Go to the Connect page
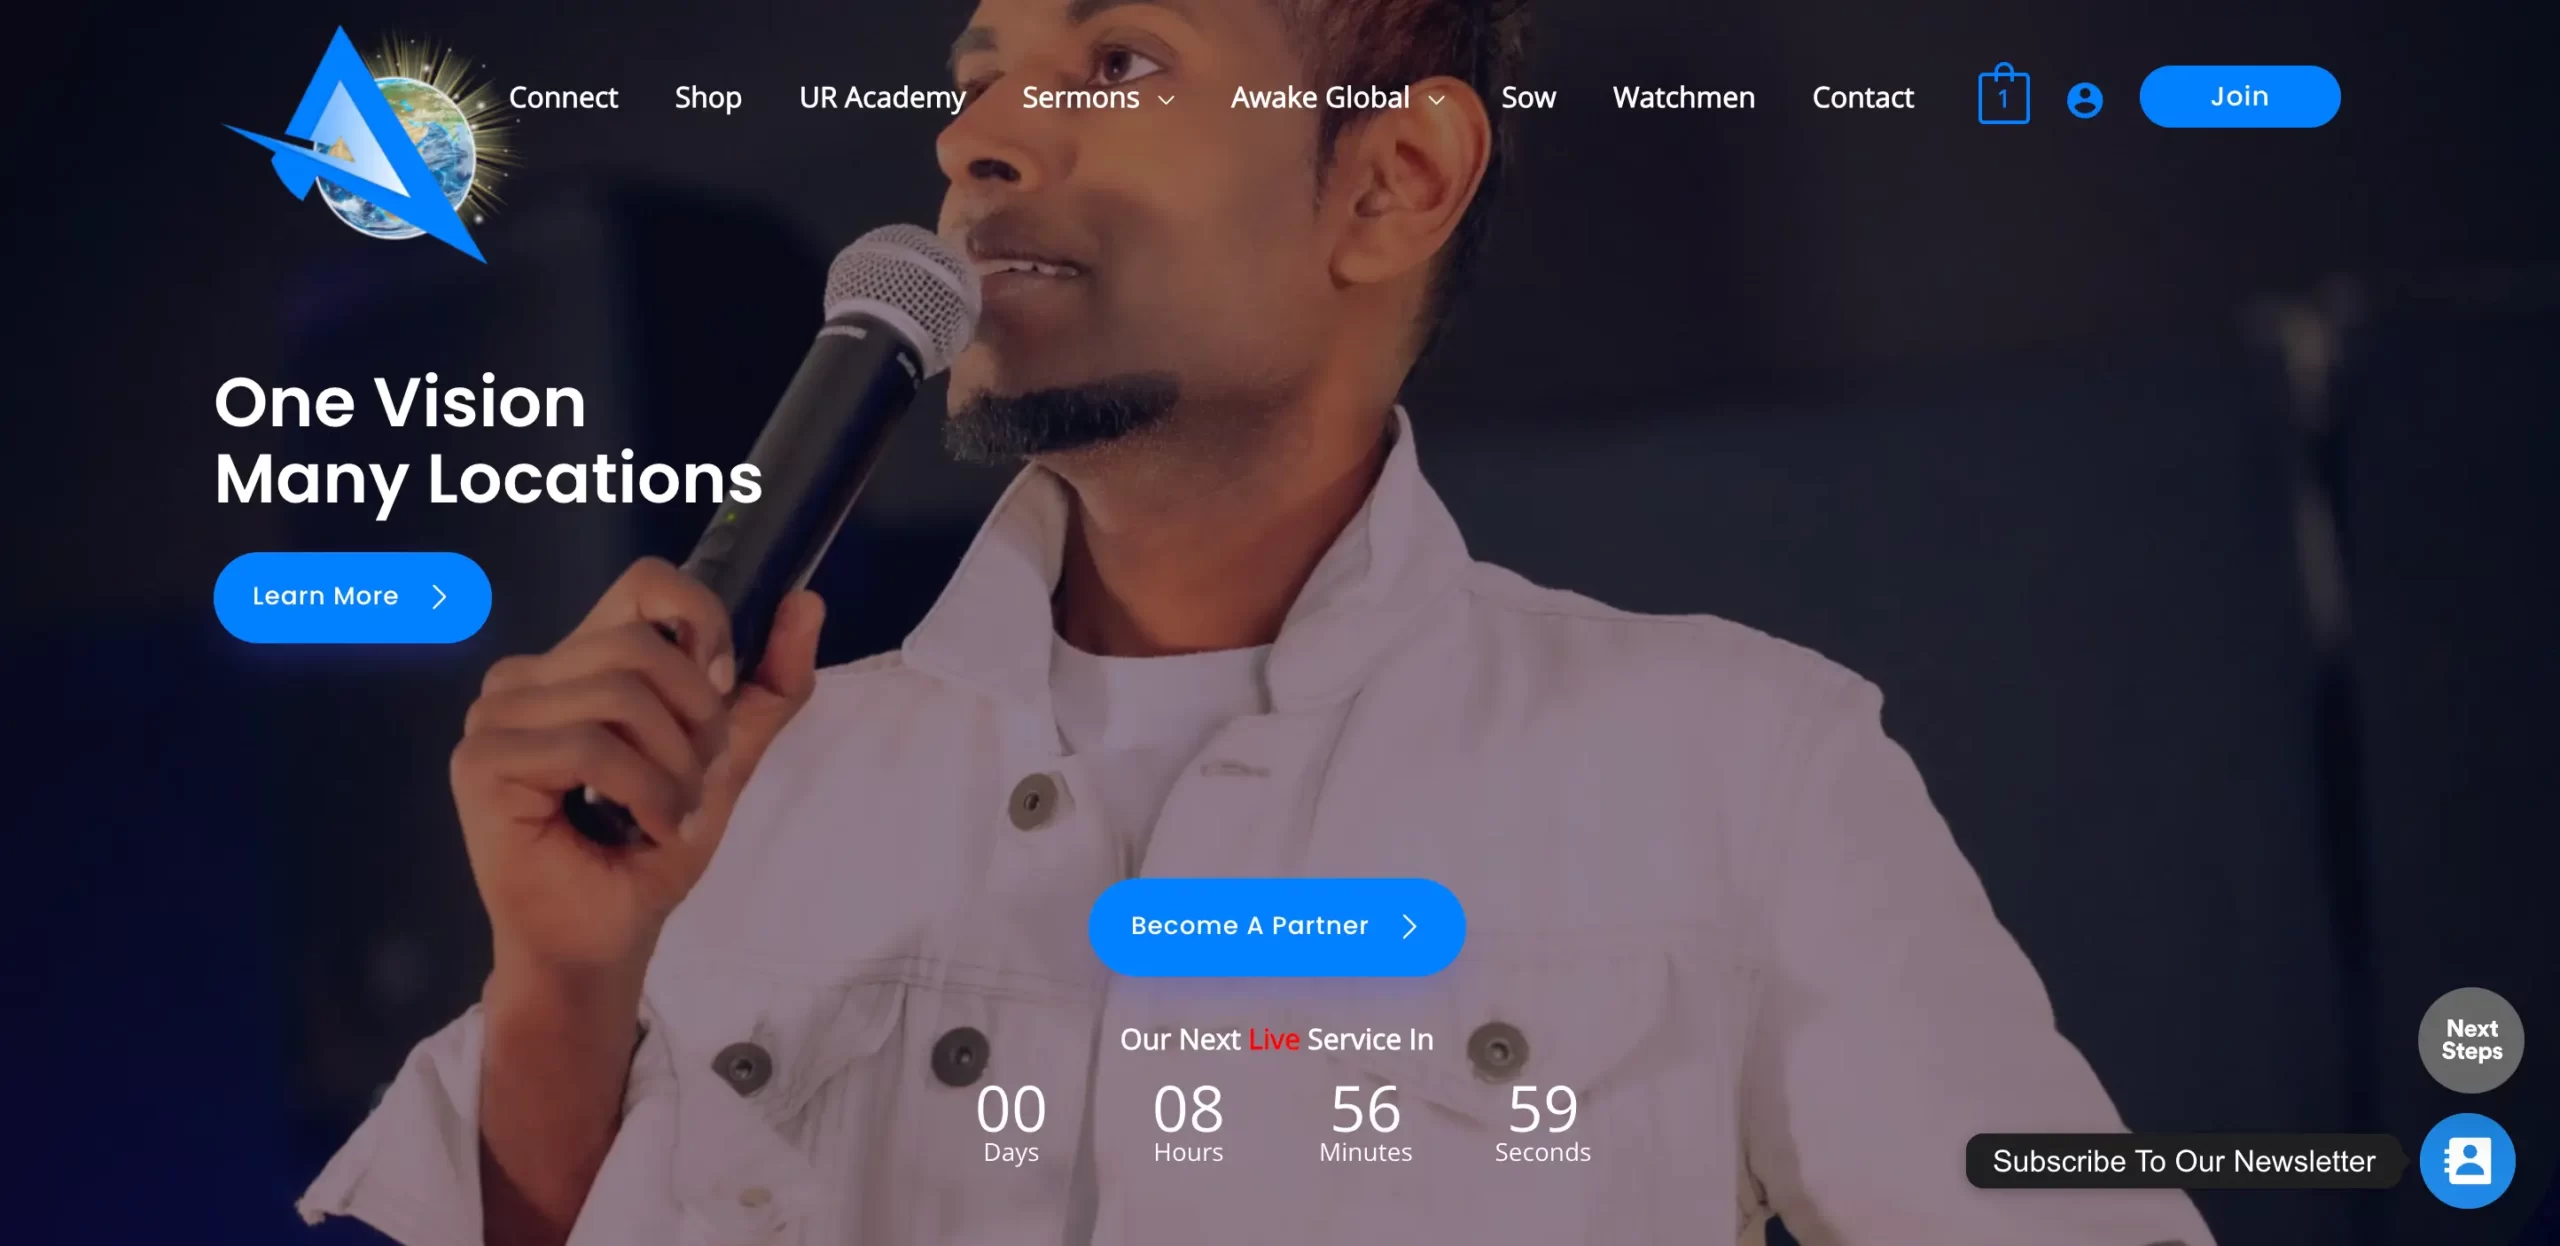Viewport: 2560px width, 1246px height. pos(563,97)
